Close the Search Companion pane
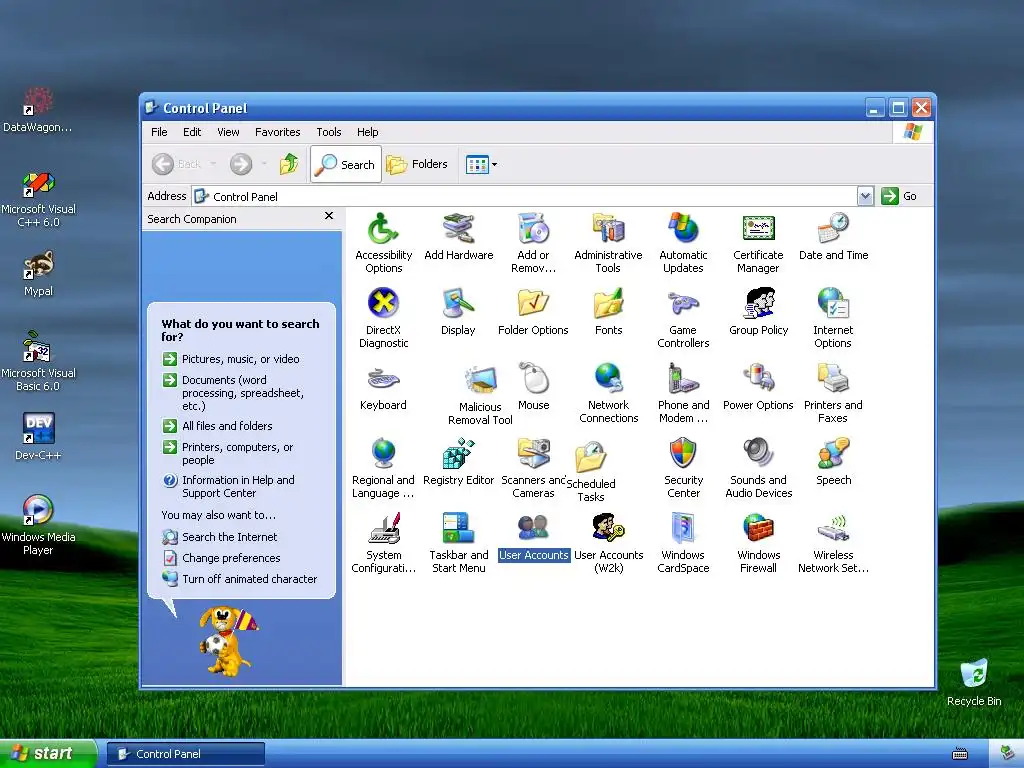This screenshot has height=768, width=1024. [x=329, y=216]
